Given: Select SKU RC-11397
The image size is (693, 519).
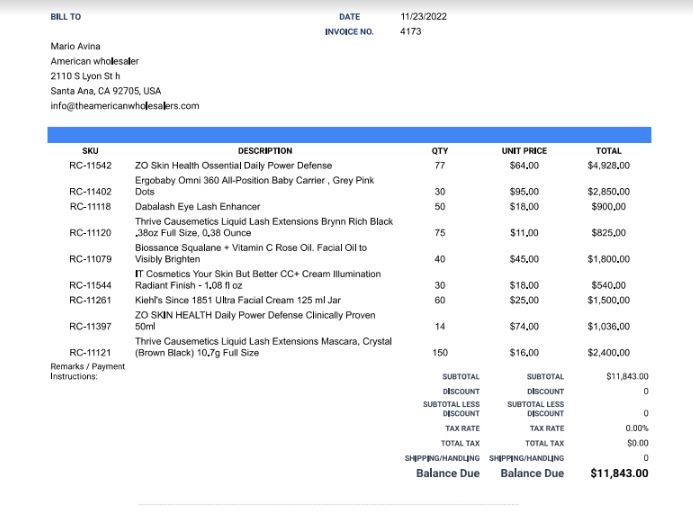Looking at the screenshot, I should click(x=90, y=327).
